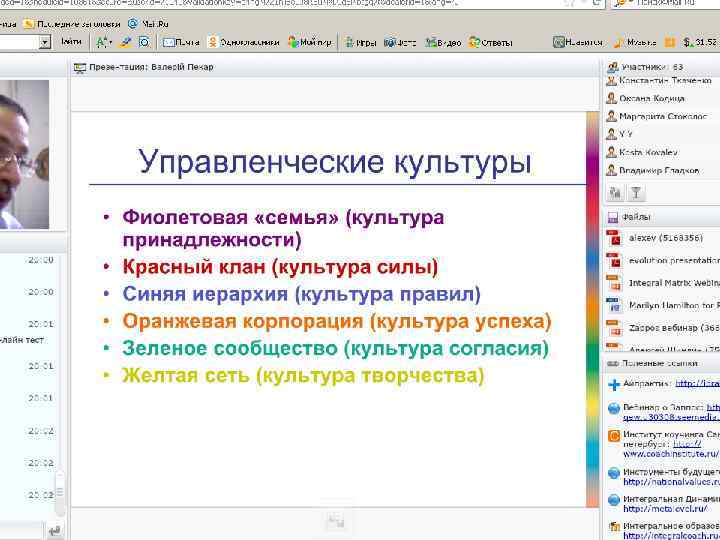The height and width of the screenshot is (540, 720).
Task: Click the slide control icon below presentation
Action: [336, 521]
